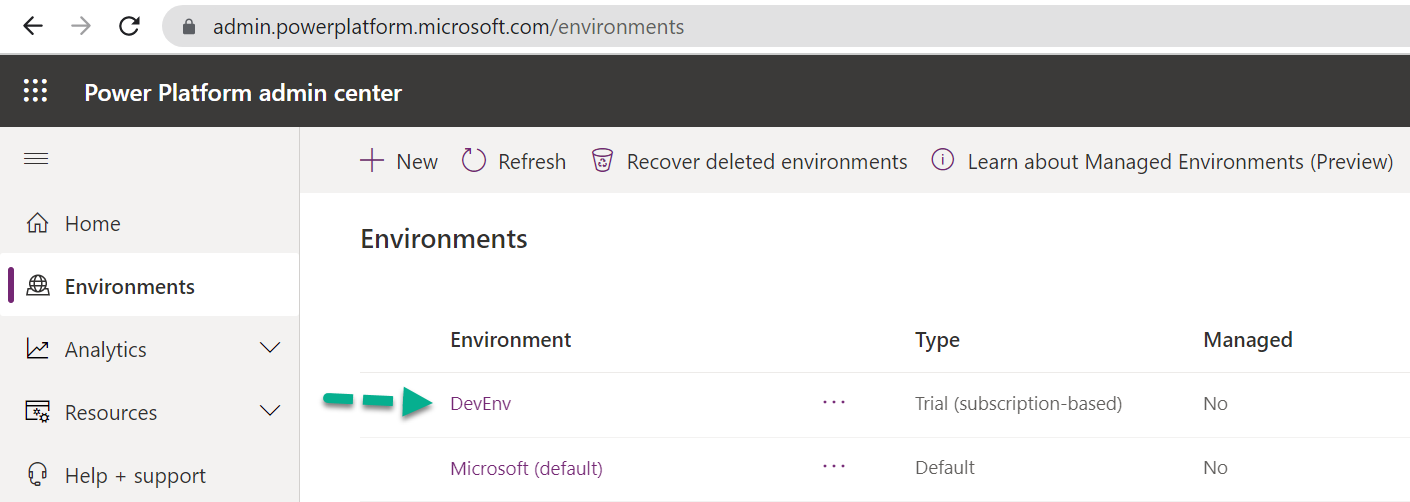
Task: Go back using browser back arrow
Action: pos(33,26)
